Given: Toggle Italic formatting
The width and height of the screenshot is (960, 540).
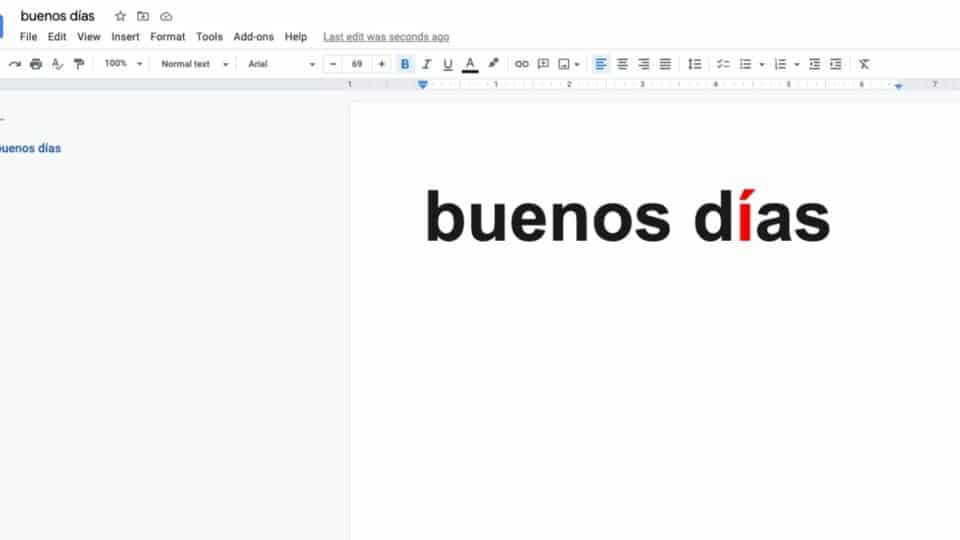Looking at the screenshot, I should (x=426, y=64).
